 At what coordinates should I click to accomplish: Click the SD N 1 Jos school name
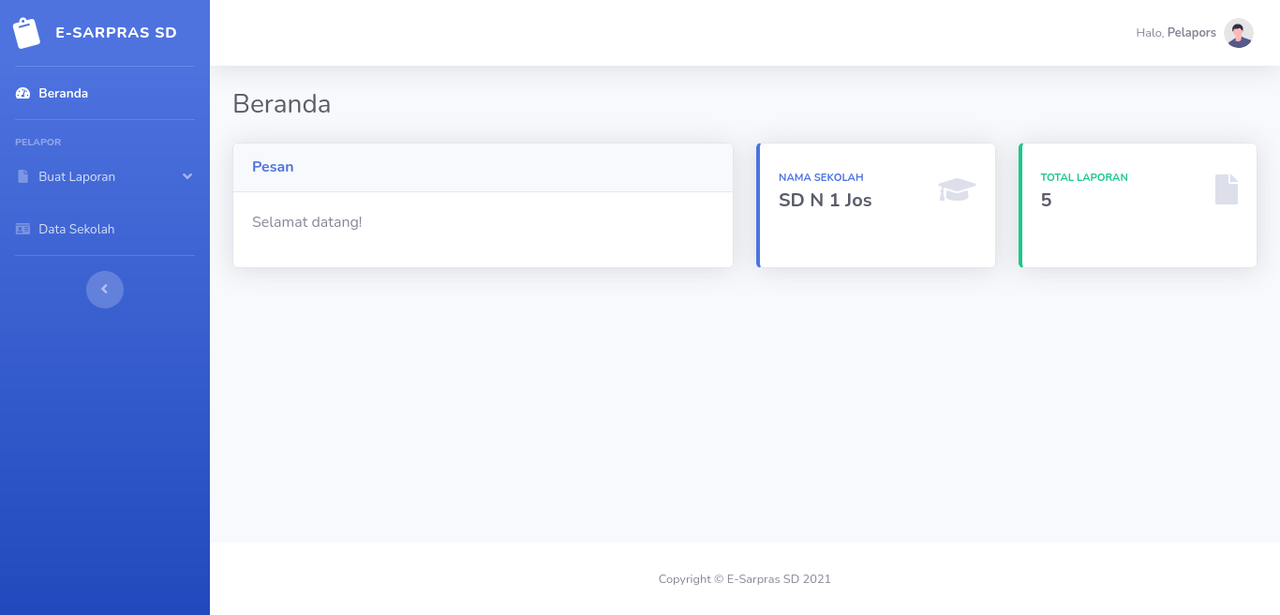click(825, 200)
